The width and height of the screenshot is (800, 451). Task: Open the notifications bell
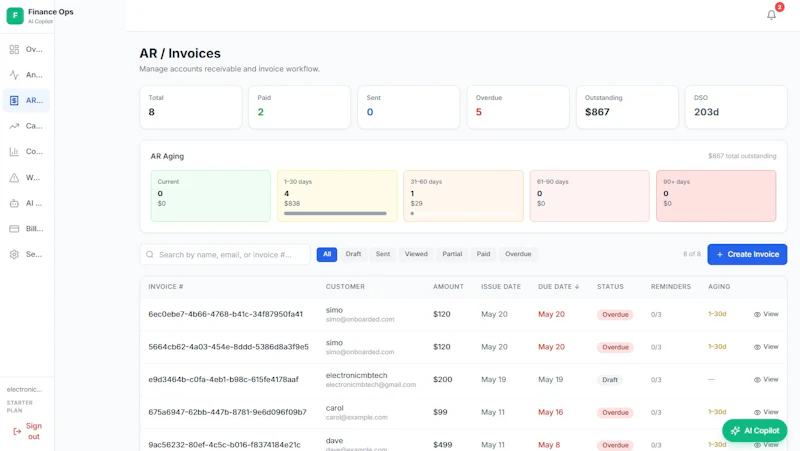pos(771,15)
